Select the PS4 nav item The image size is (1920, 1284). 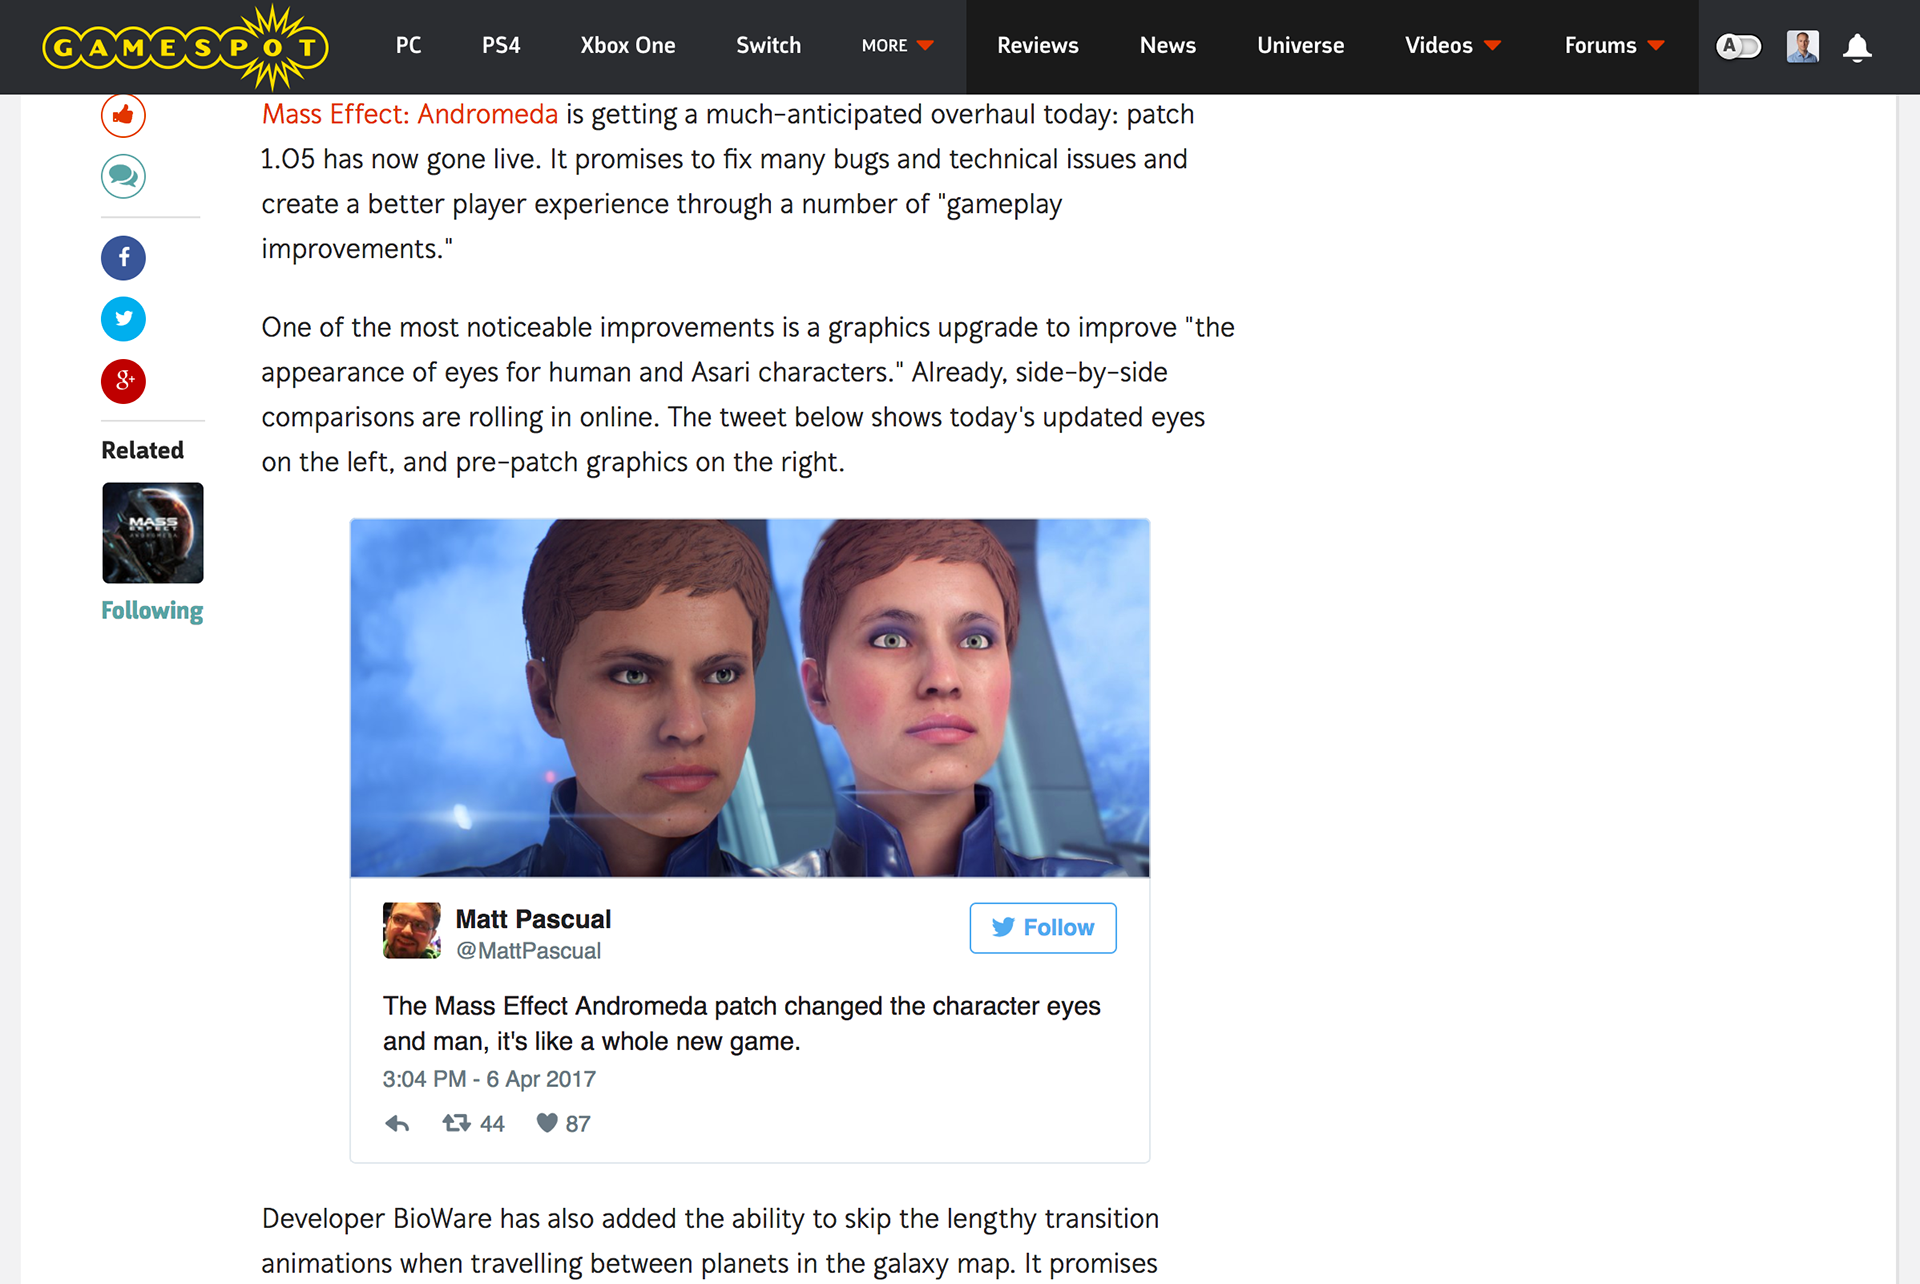[501, 46]
